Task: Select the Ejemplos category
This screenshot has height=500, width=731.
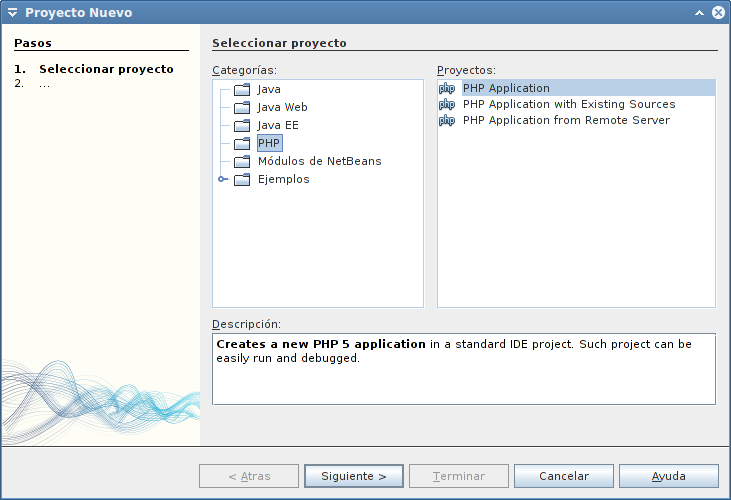Action: pyautogui.click(x=283, y=179)
